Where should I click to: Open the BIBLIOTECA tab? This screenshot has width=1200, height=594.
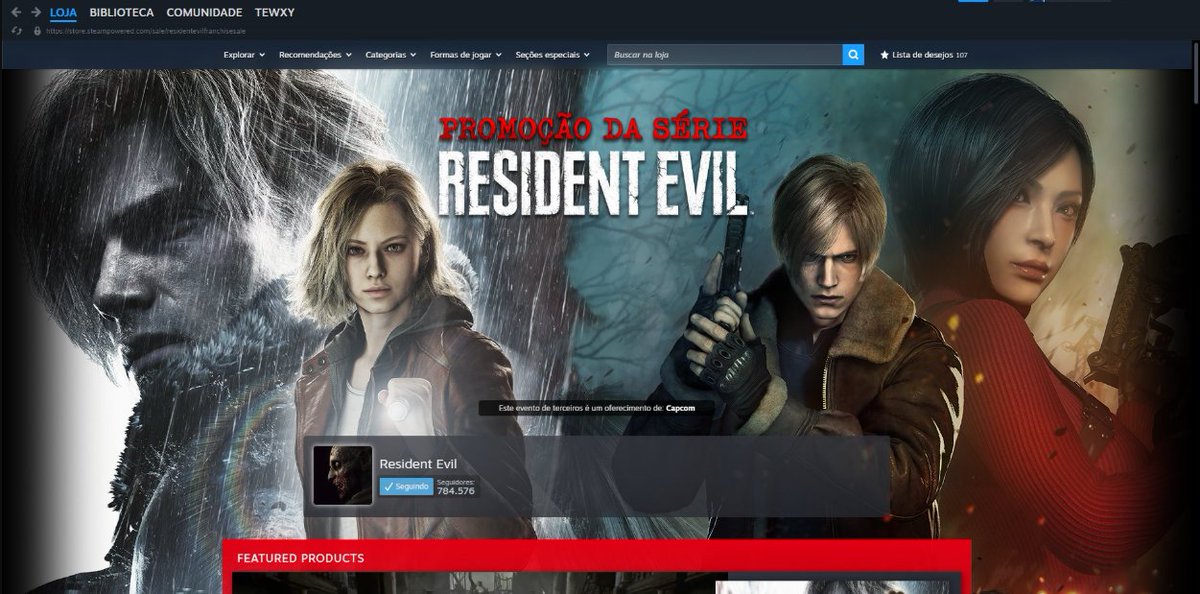coord(121,12)
